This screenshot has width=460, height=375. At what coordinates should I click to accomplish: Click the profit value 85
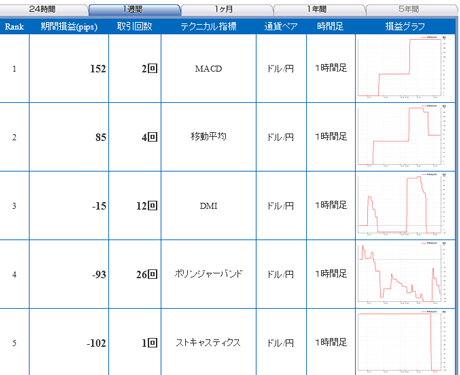tap(101, 137)
